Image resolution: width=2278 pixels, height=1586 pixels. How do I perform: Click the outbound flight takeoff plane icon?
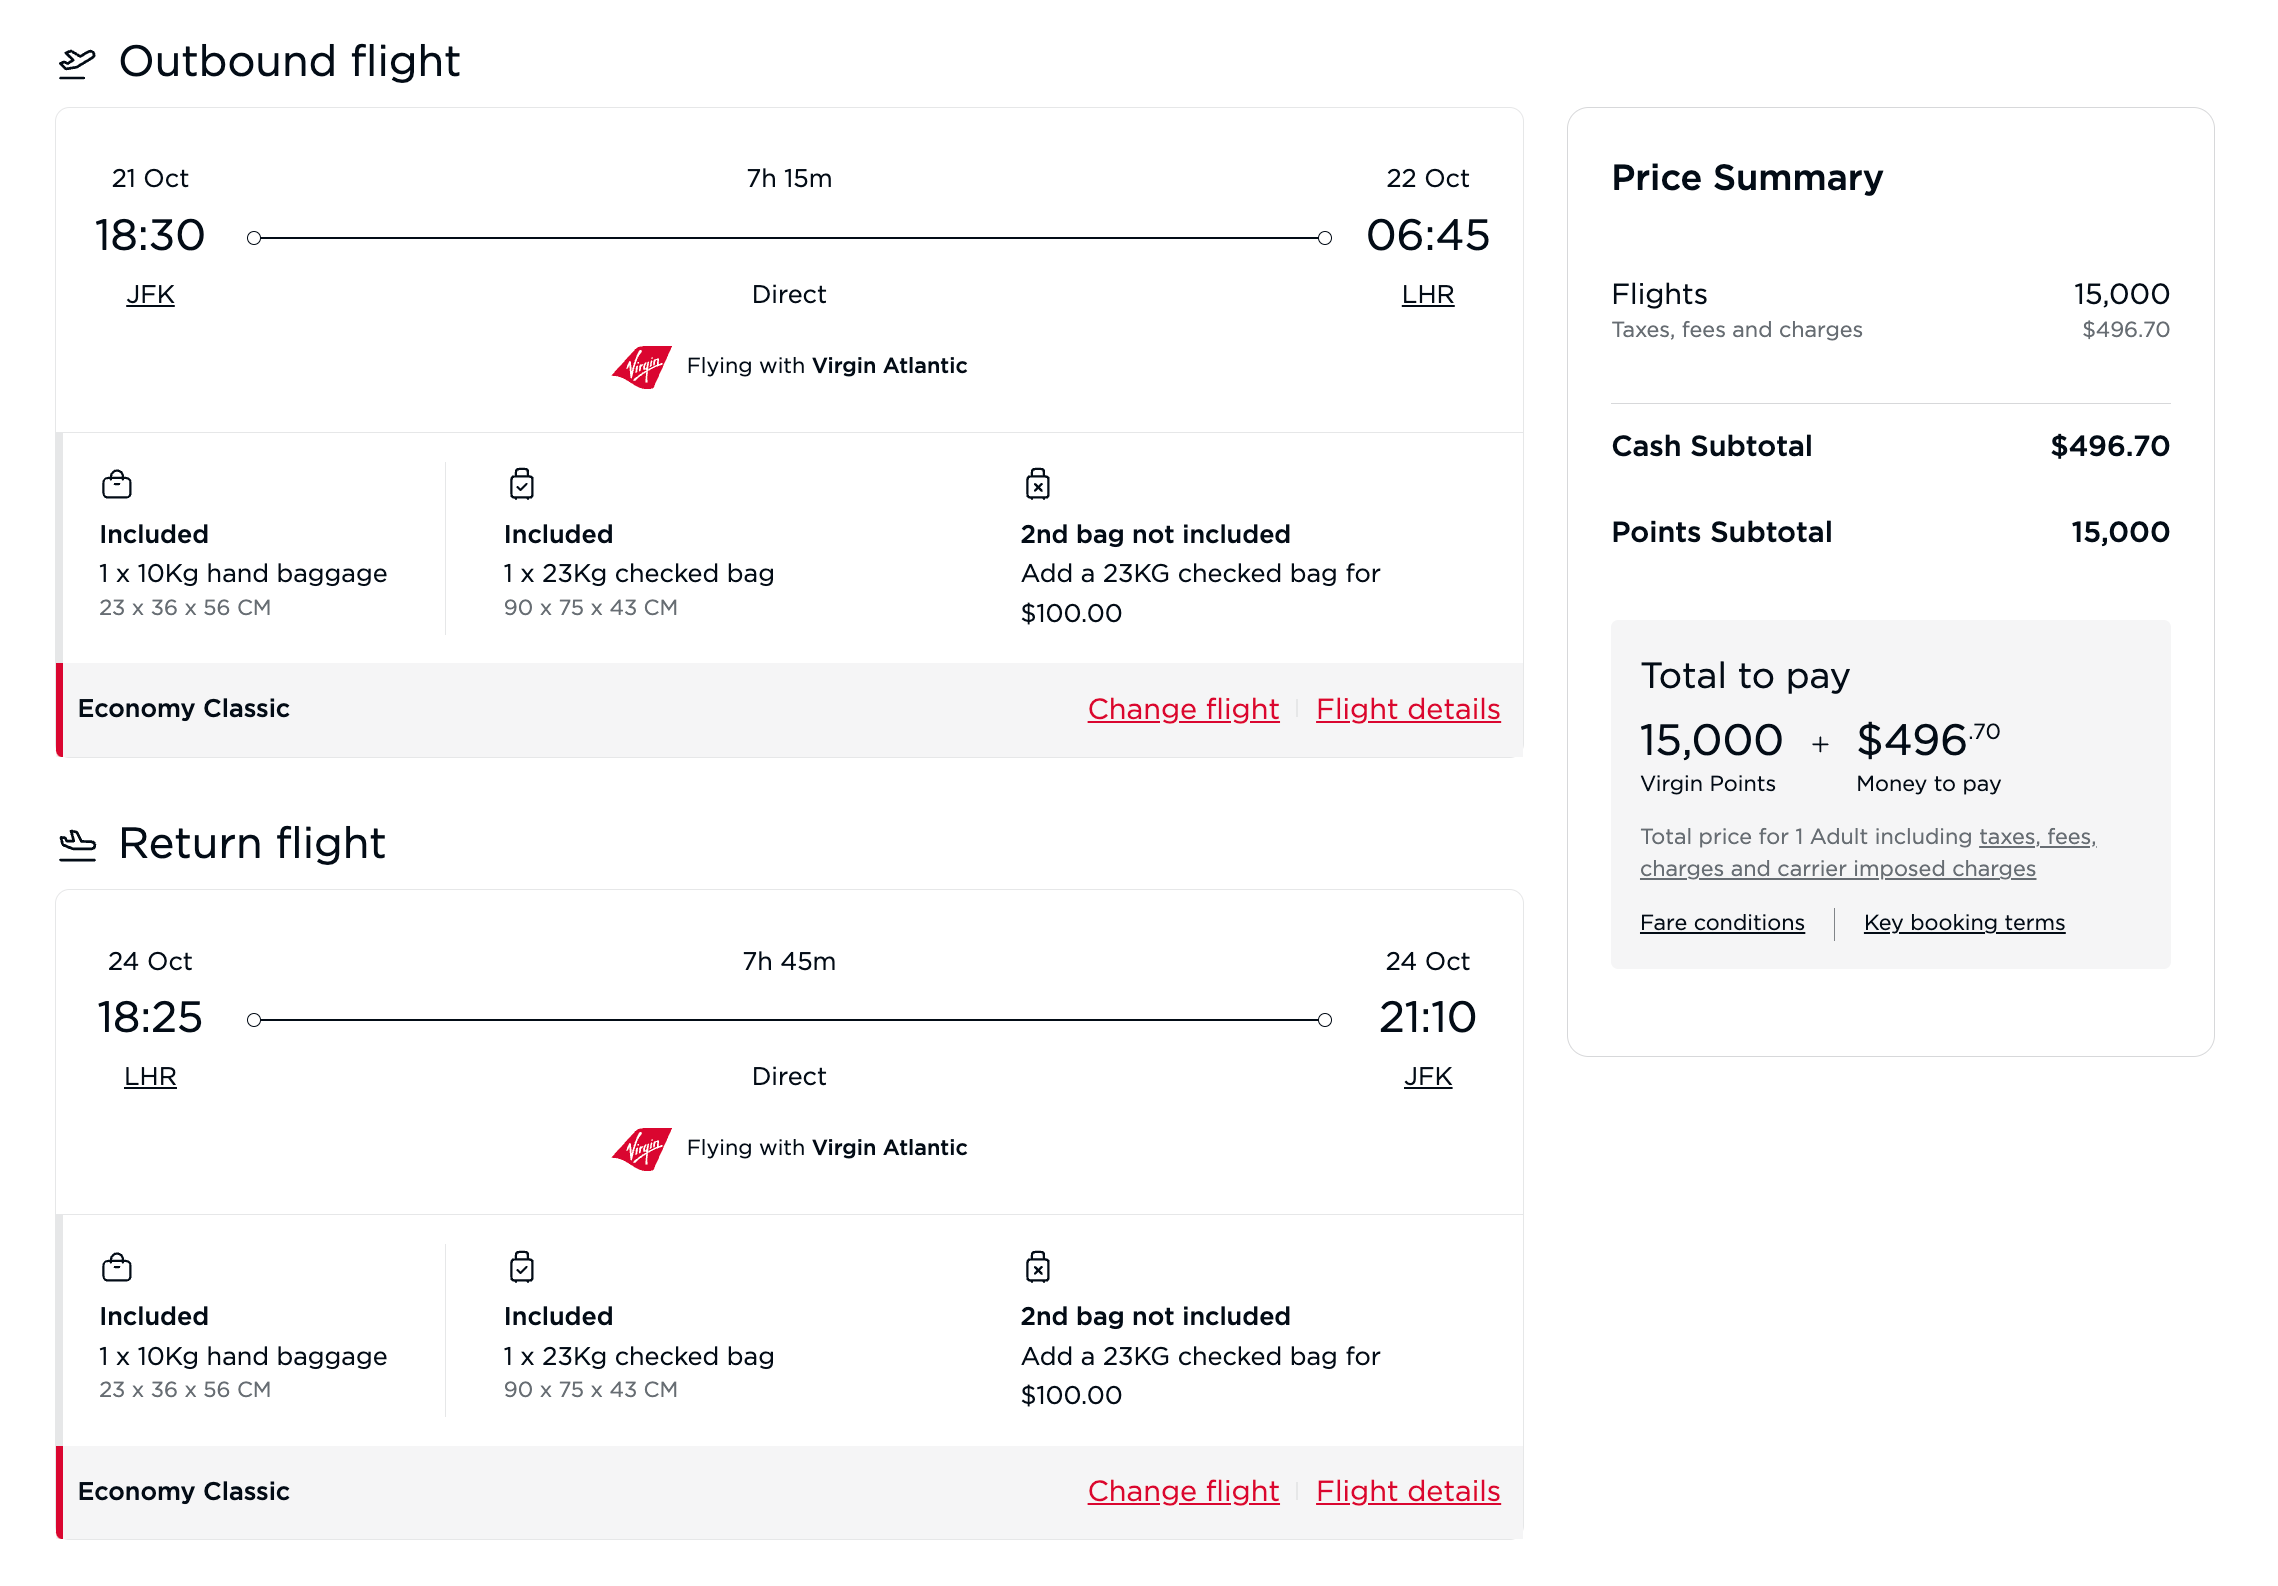77,63
